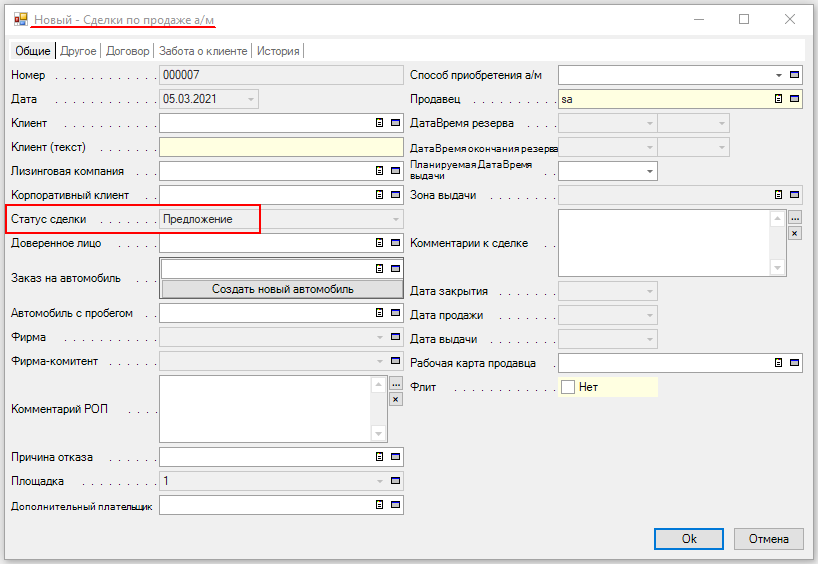
Task: Confirm the form with the Ok button
Action: (x=688, y=539)
